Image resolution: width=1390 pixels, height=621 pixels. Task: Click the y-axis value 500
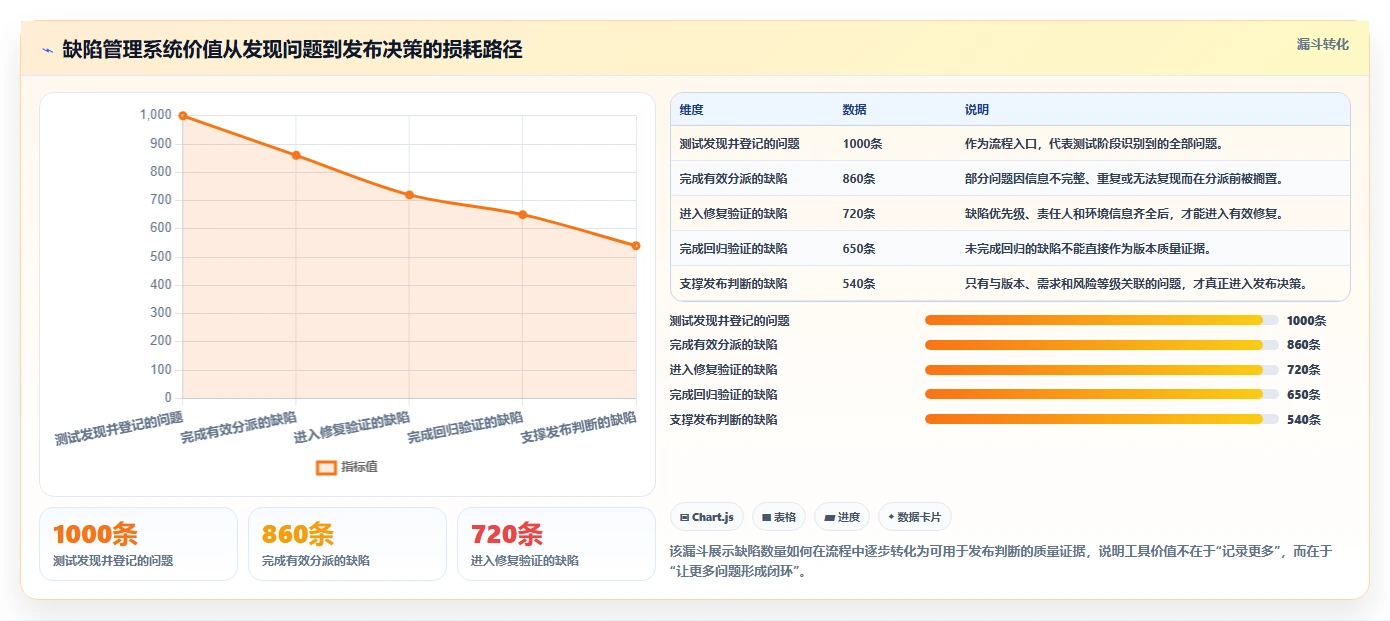coord(160,257)
